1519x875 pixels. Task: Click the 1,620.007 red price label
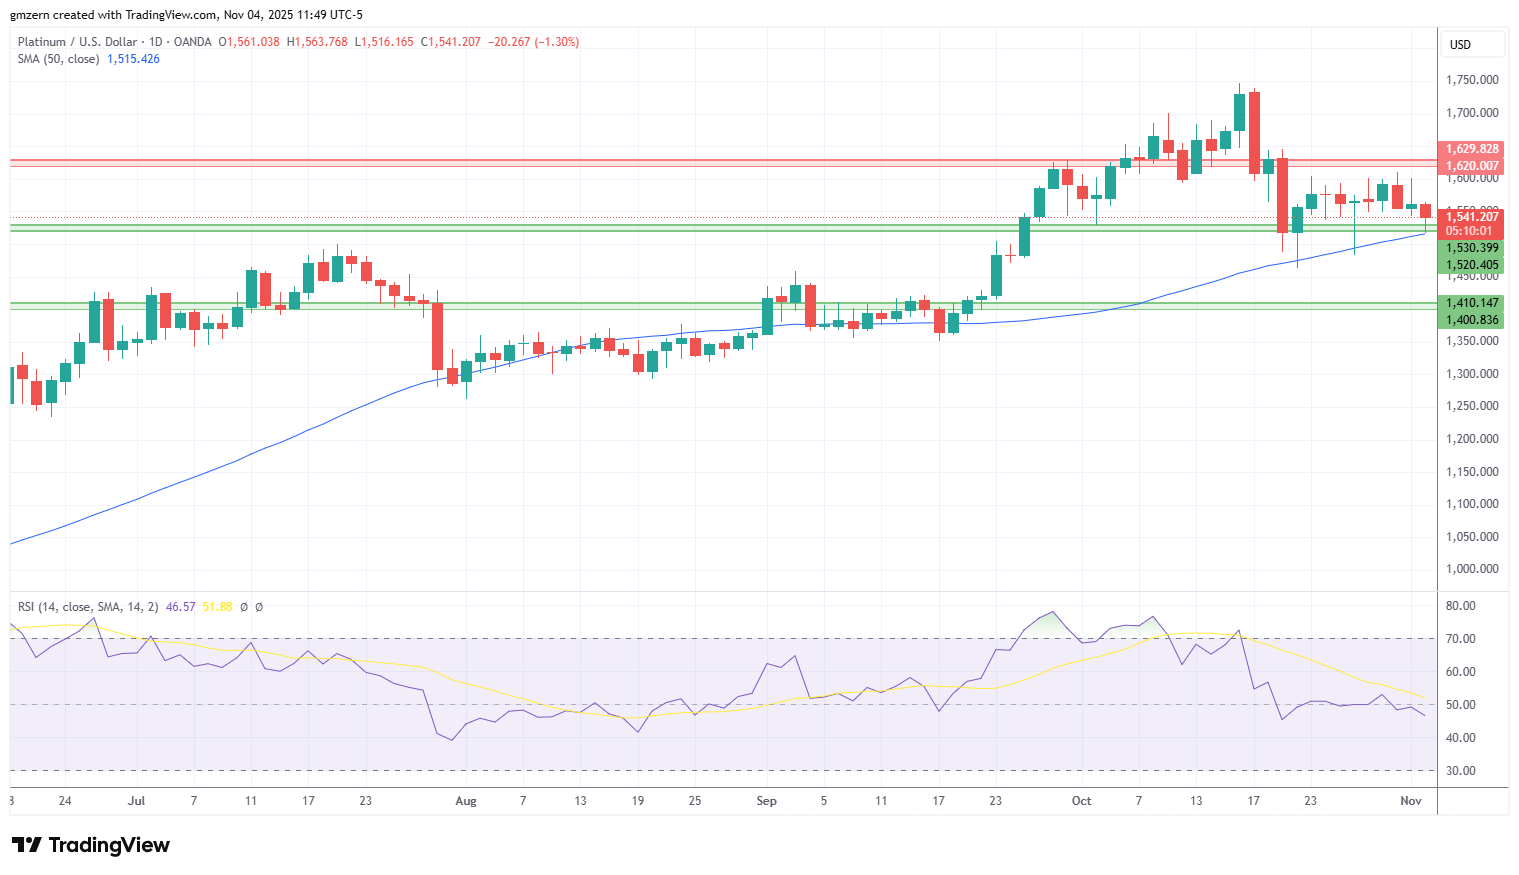click(x=1472, y=166)
